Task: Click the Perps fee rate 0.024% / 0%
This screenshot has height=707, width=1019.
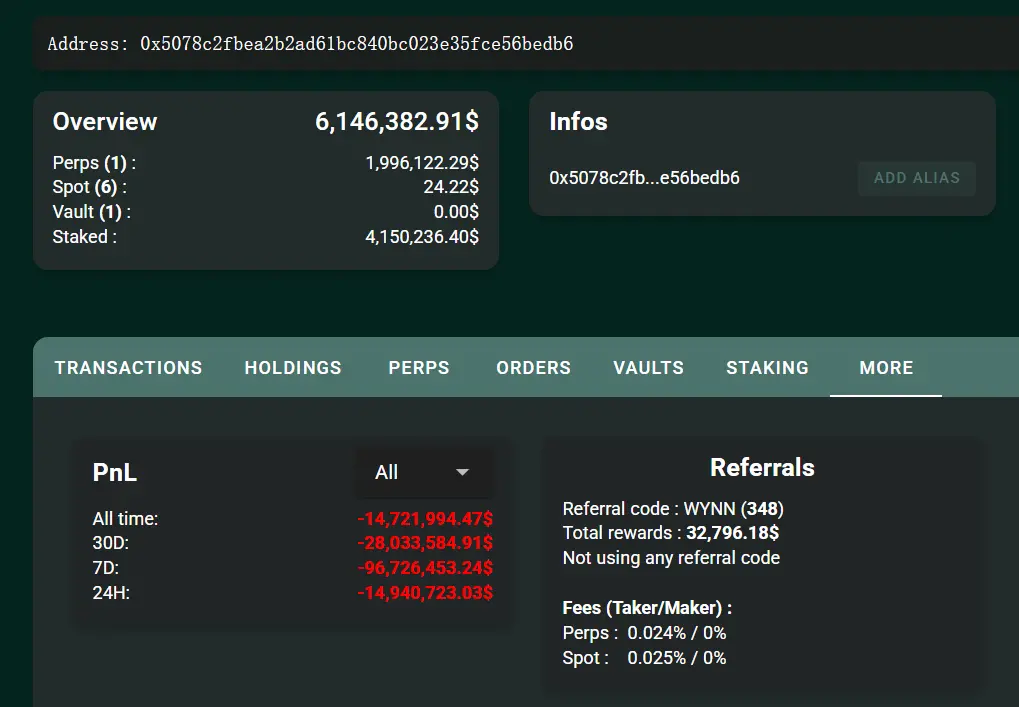Action: [677, 633]
